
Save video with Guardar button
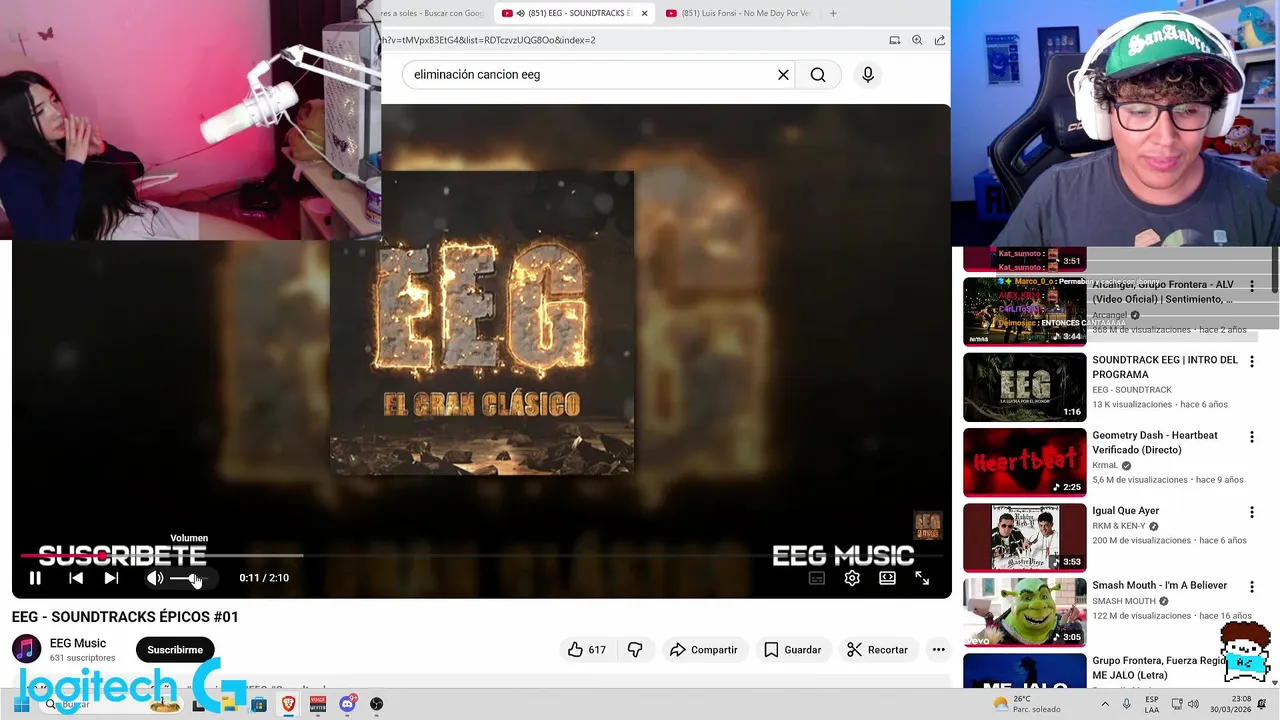click(792, 650)
